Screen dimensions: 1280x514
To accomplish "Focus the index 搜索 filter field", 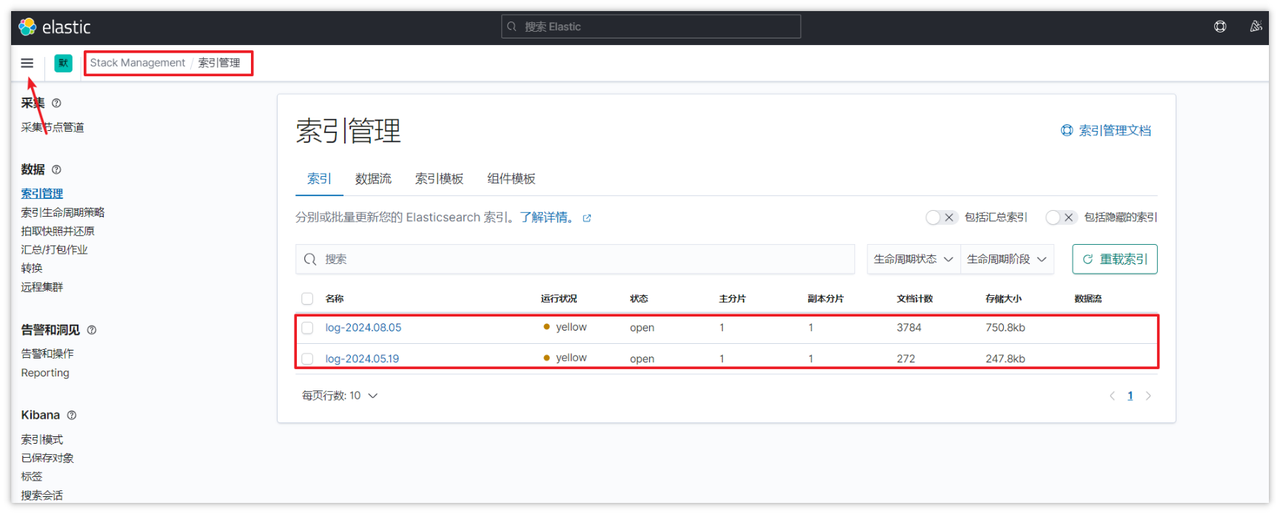I will pos(575,259).
